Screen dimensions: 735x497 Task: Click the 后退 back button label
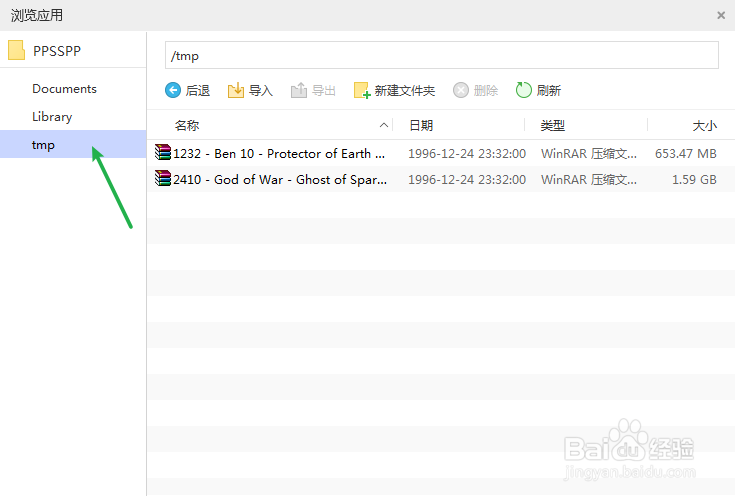(197, 90)
